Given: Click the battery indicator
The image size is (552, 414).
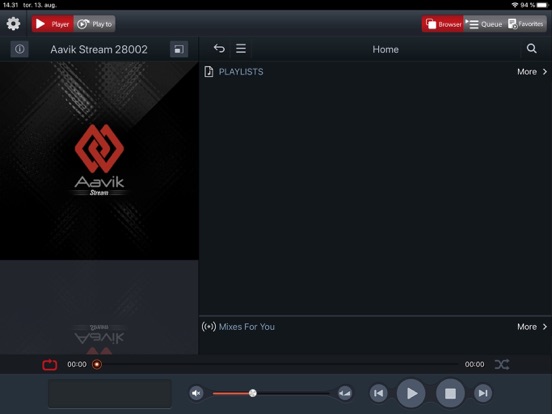Looking at the screenshot, I should [542, 5].
